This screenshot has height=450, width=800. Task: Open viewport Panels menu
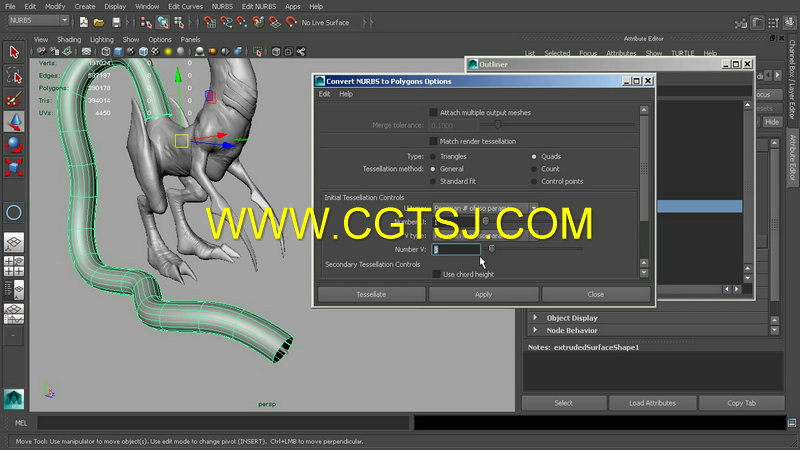point(190,39)
